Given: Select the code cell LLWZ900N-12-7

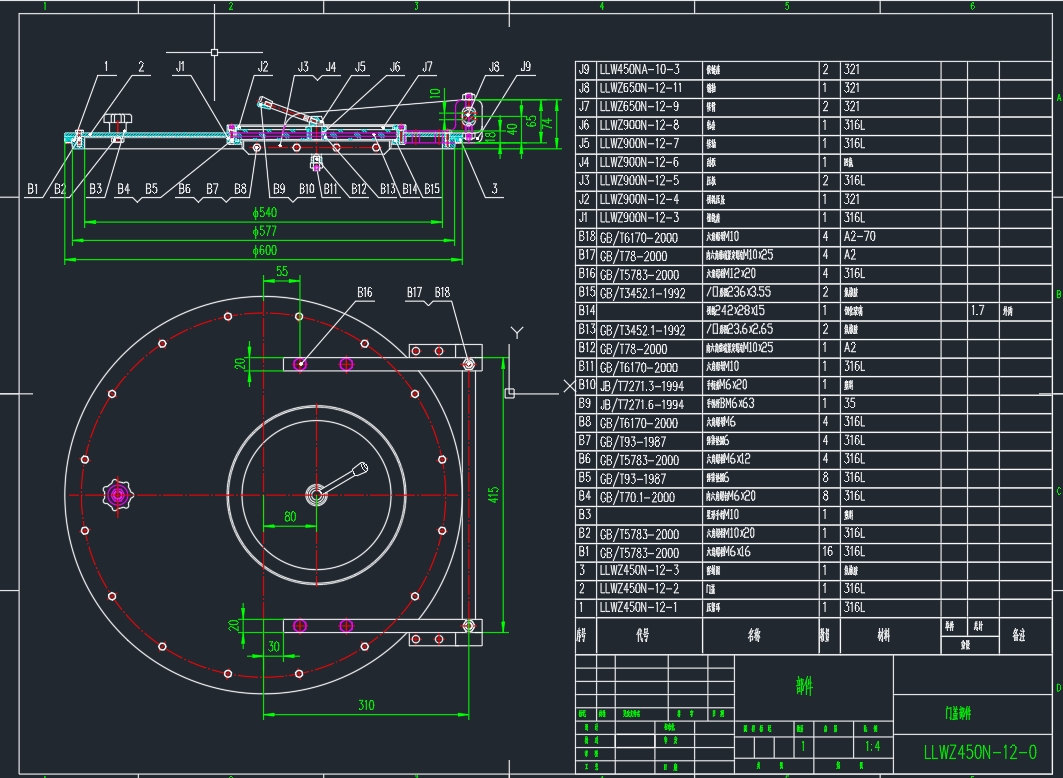Looking at the screenshot, I should 639,144.
